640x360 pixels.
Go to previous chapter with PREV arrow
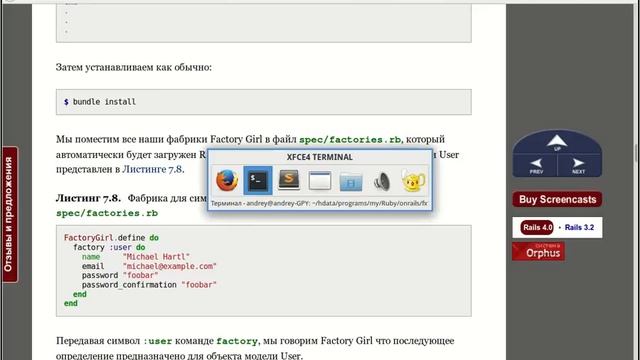(x=536, y=166)
